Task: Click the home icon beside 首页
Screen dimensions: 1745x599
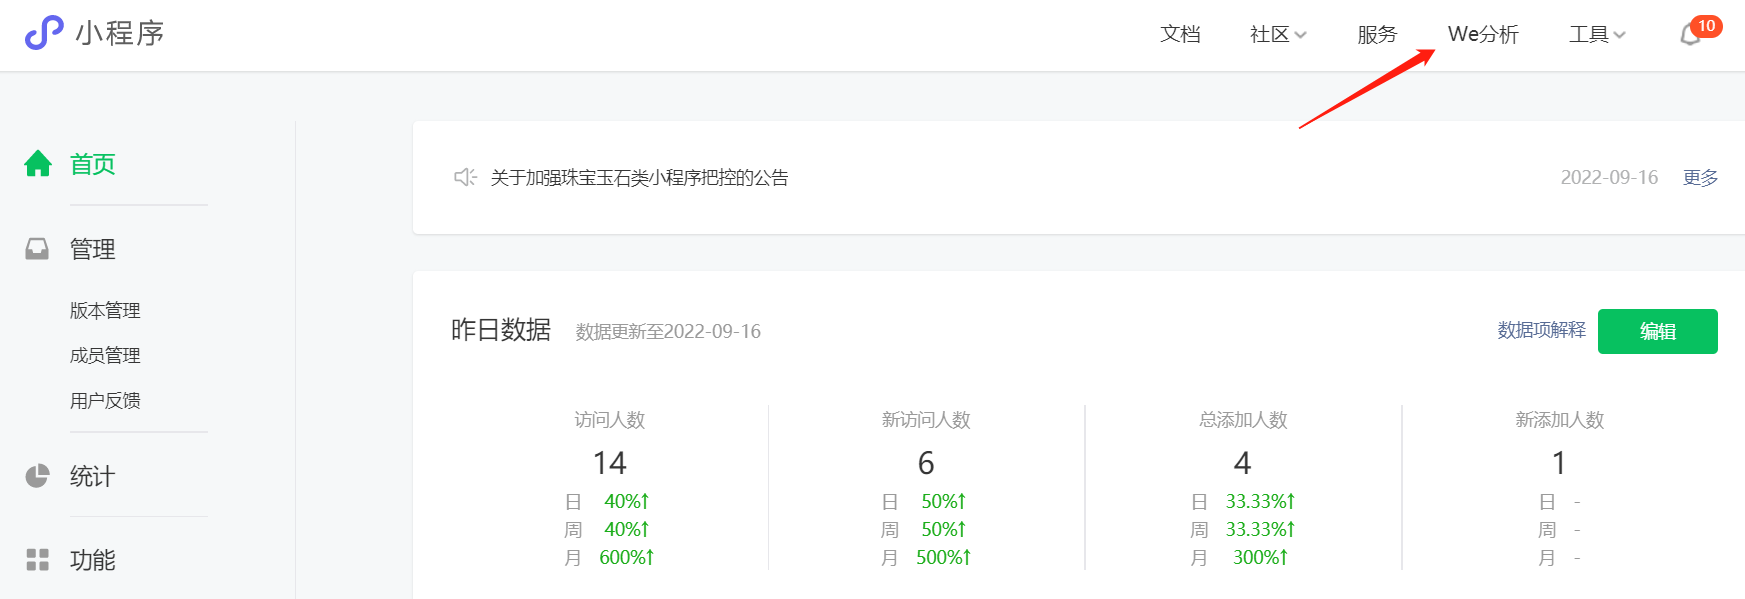Action: click(x=38, y=163)
